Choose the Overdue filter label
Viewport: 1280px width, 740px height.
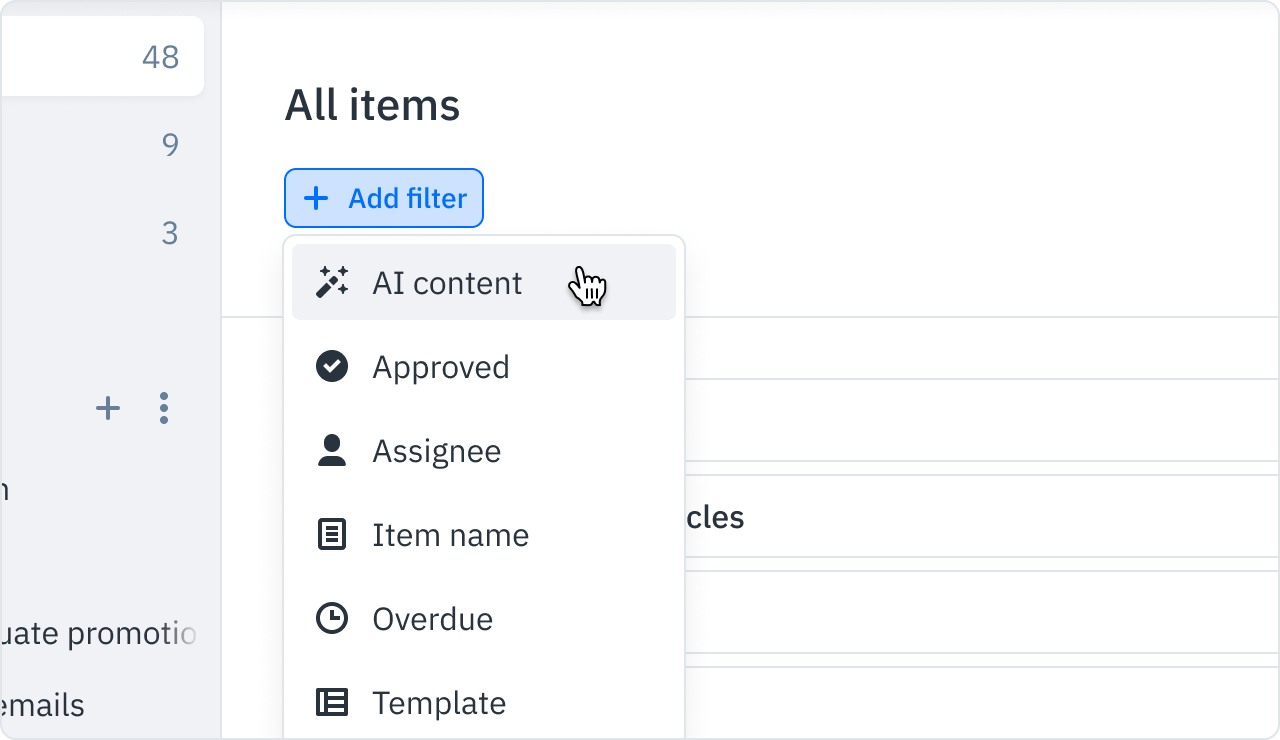tap(433, 619)
